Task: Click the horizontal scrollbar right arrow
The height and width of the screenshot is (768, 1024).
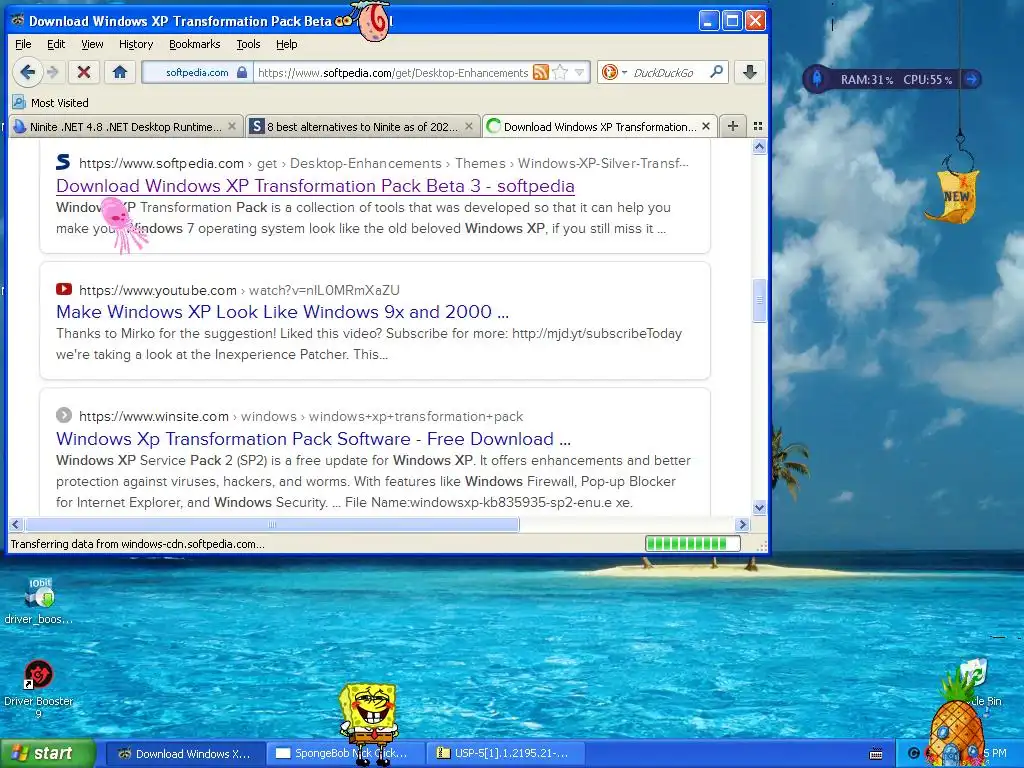Action: 742,524
